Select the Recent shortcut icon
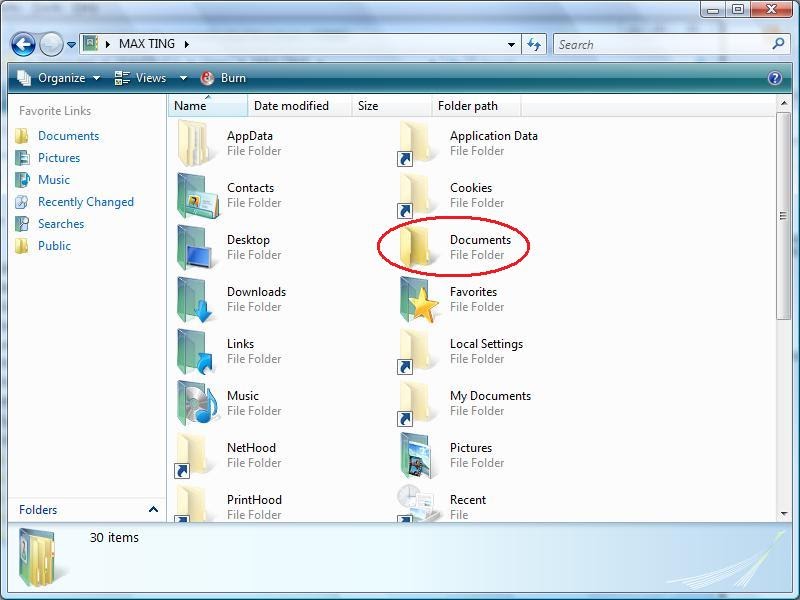The image size is (800, 600). coord(418,504)
